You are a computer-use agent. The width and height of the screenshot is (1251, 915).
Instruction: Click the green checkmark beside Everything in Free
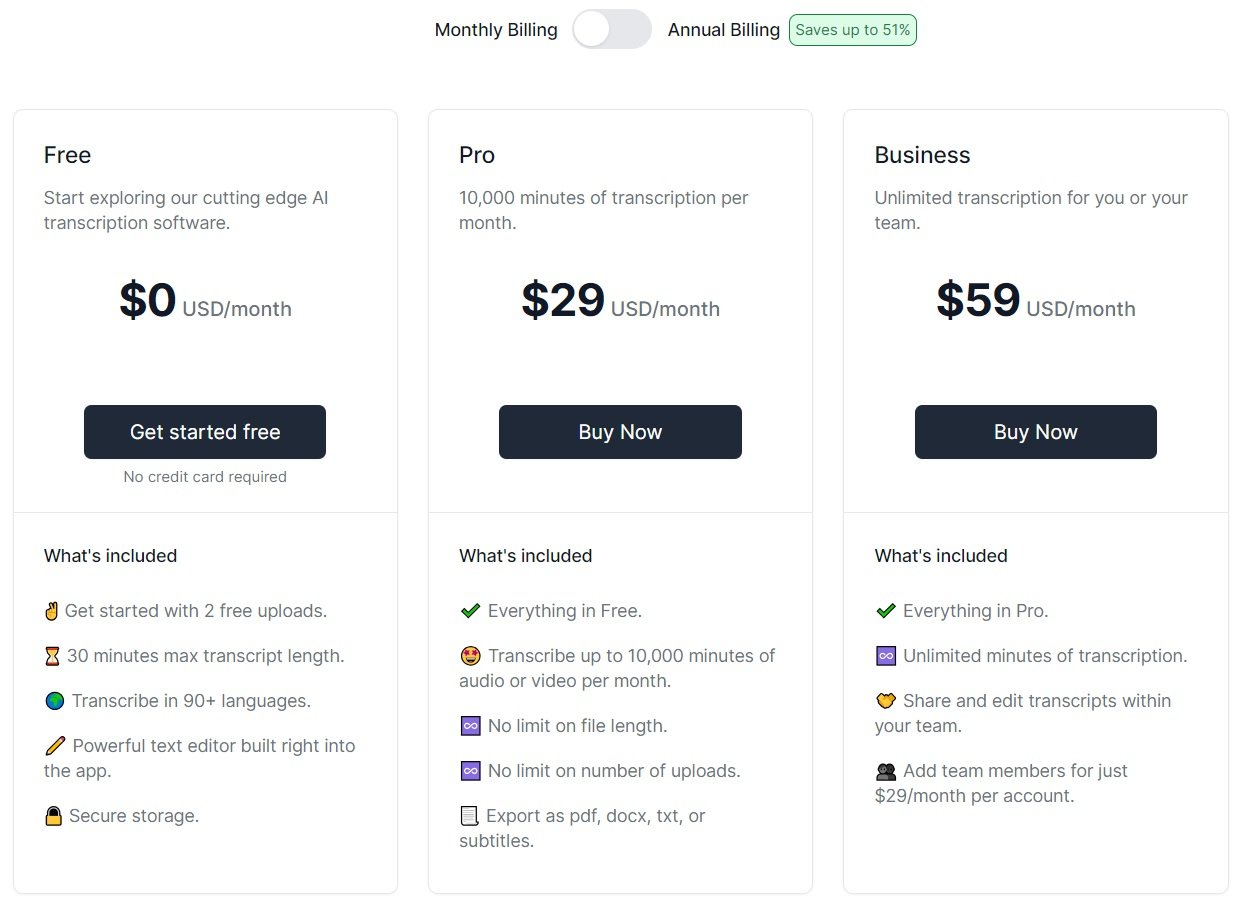[x=469, y=610]
